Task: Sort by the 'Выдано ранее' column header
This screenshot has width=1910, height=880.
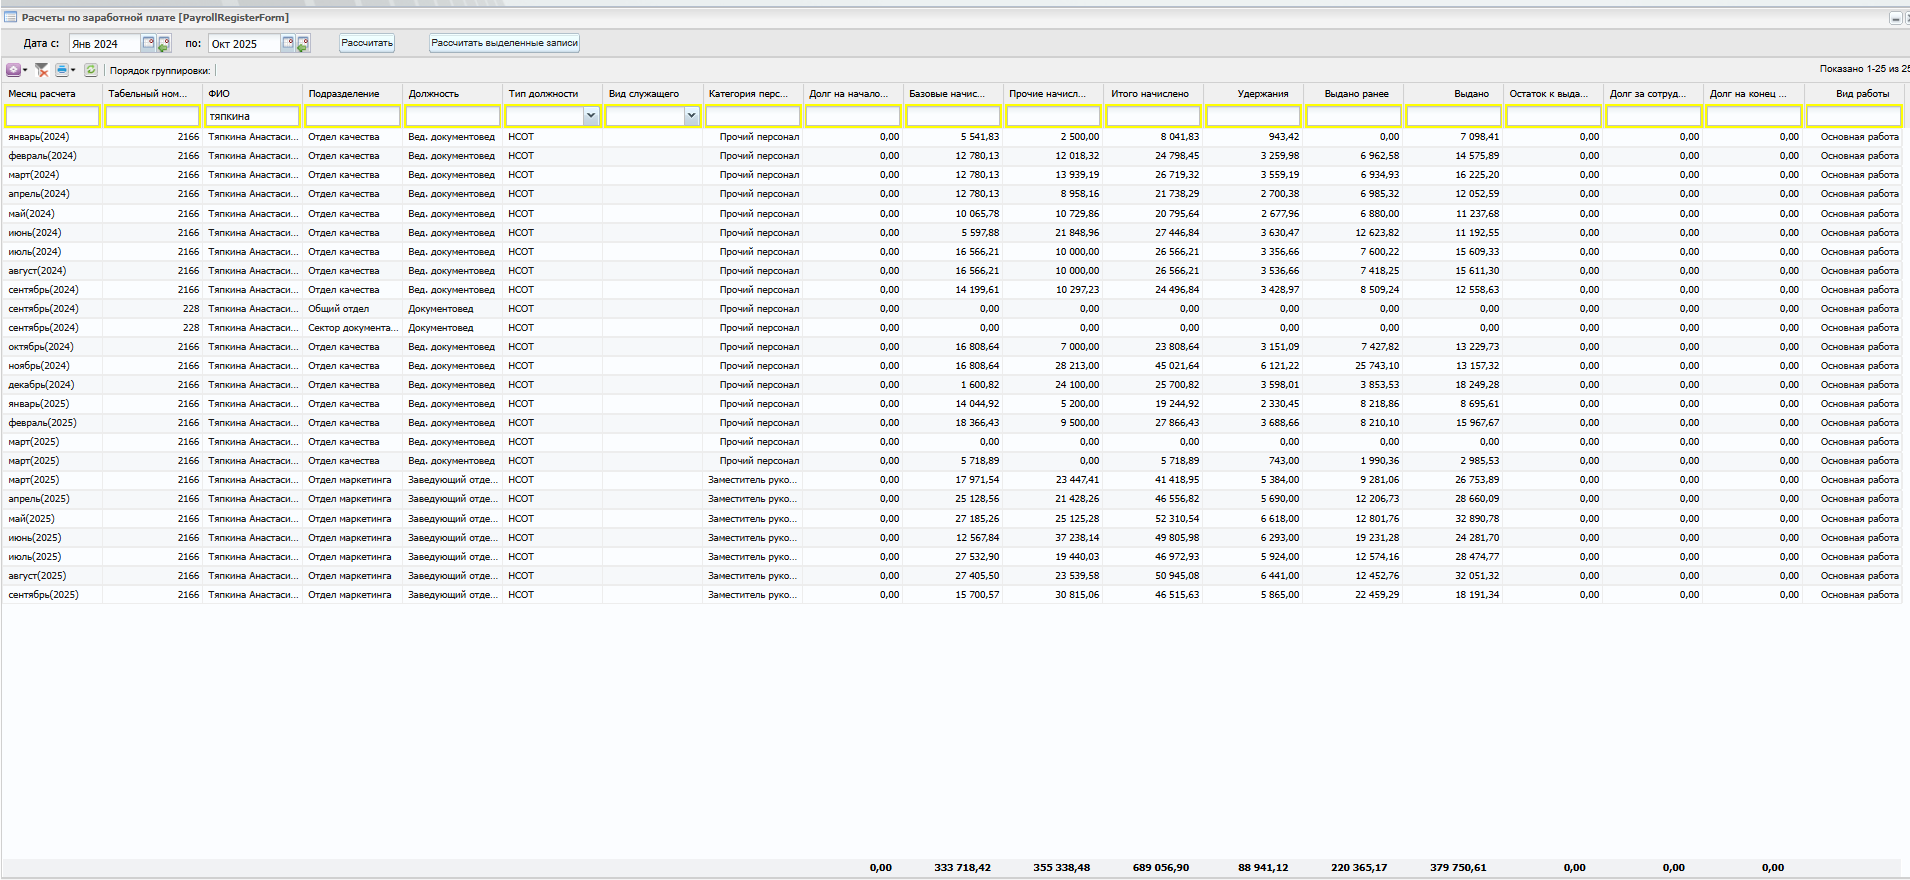Action: [1354, 94]
